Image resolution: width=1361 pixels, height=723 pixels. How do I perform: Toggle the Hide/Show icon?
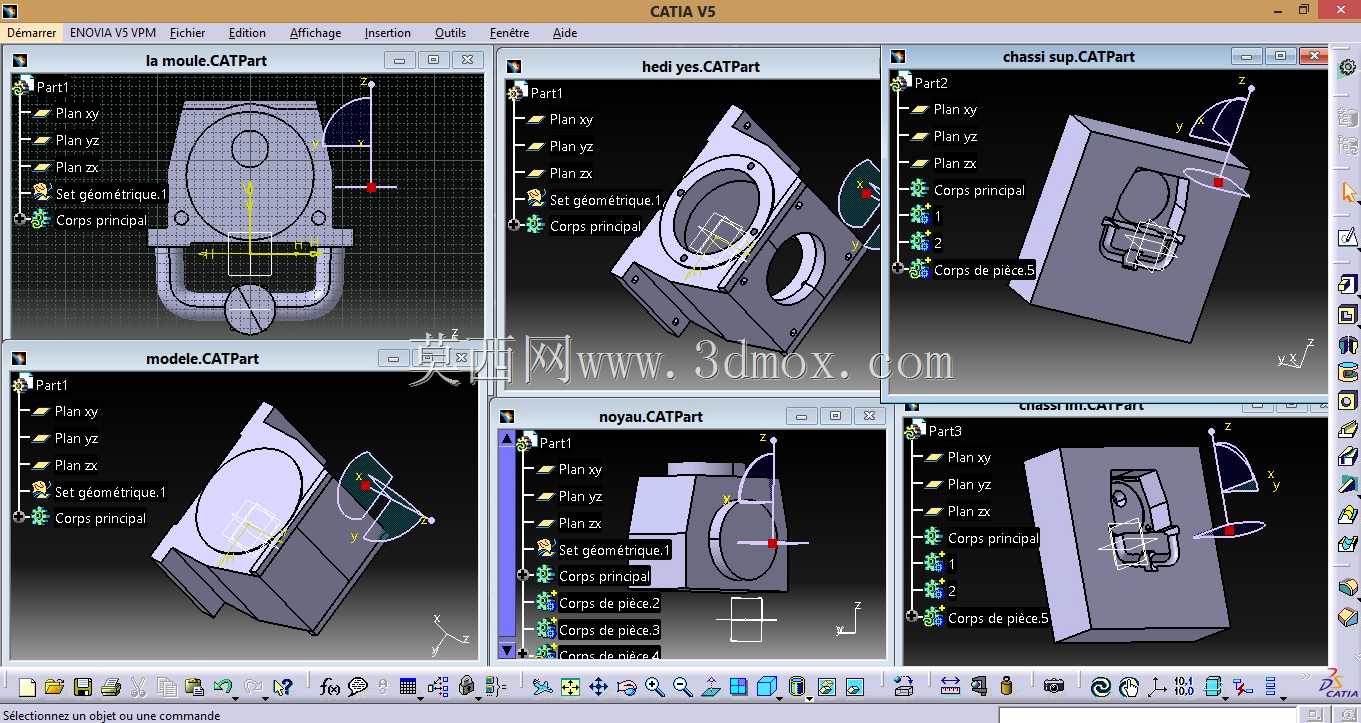pyautogui.click(x=826, y=687)
